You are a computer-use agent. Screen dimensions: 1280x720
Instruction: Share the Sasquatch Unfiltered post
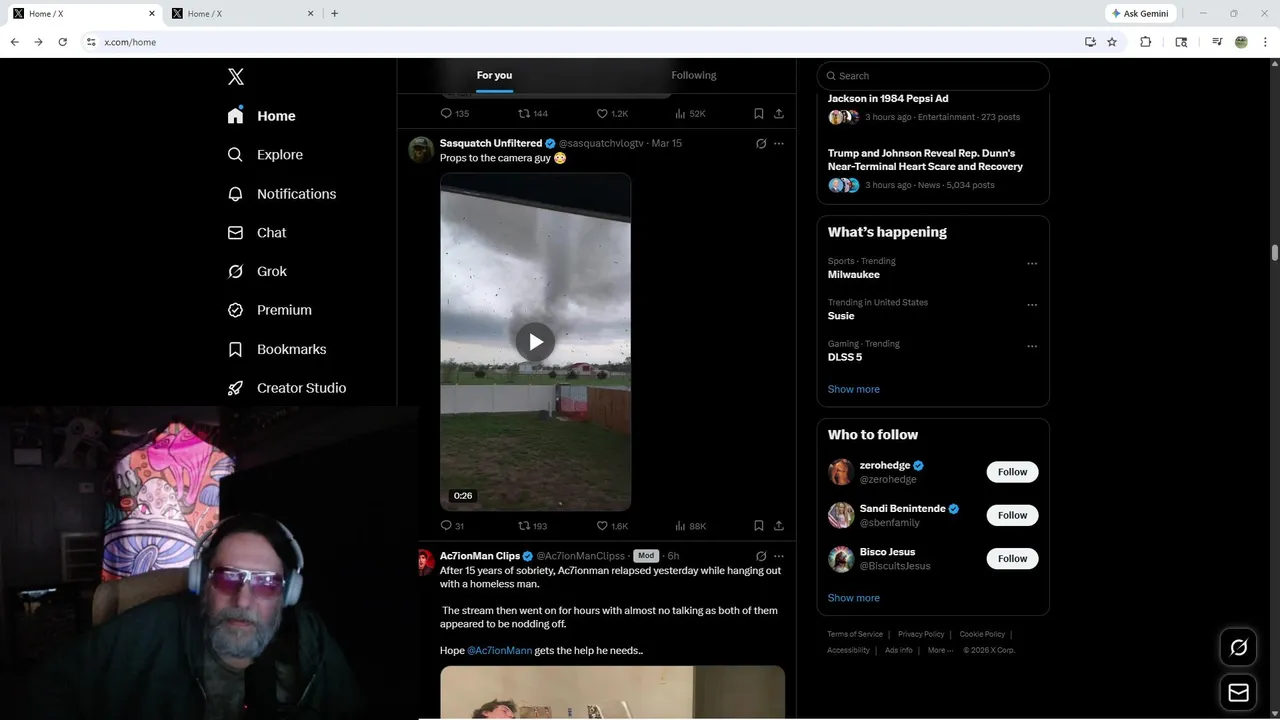[x=779, y=526]
